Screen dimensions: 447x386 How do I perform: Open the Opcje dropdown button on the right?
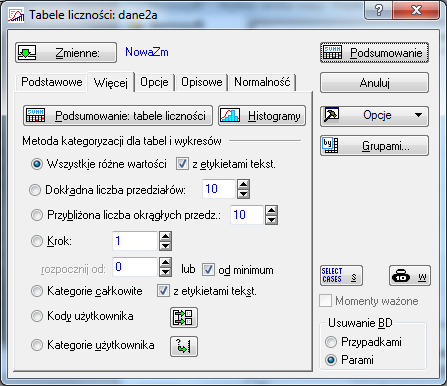[x=374, y=116]
